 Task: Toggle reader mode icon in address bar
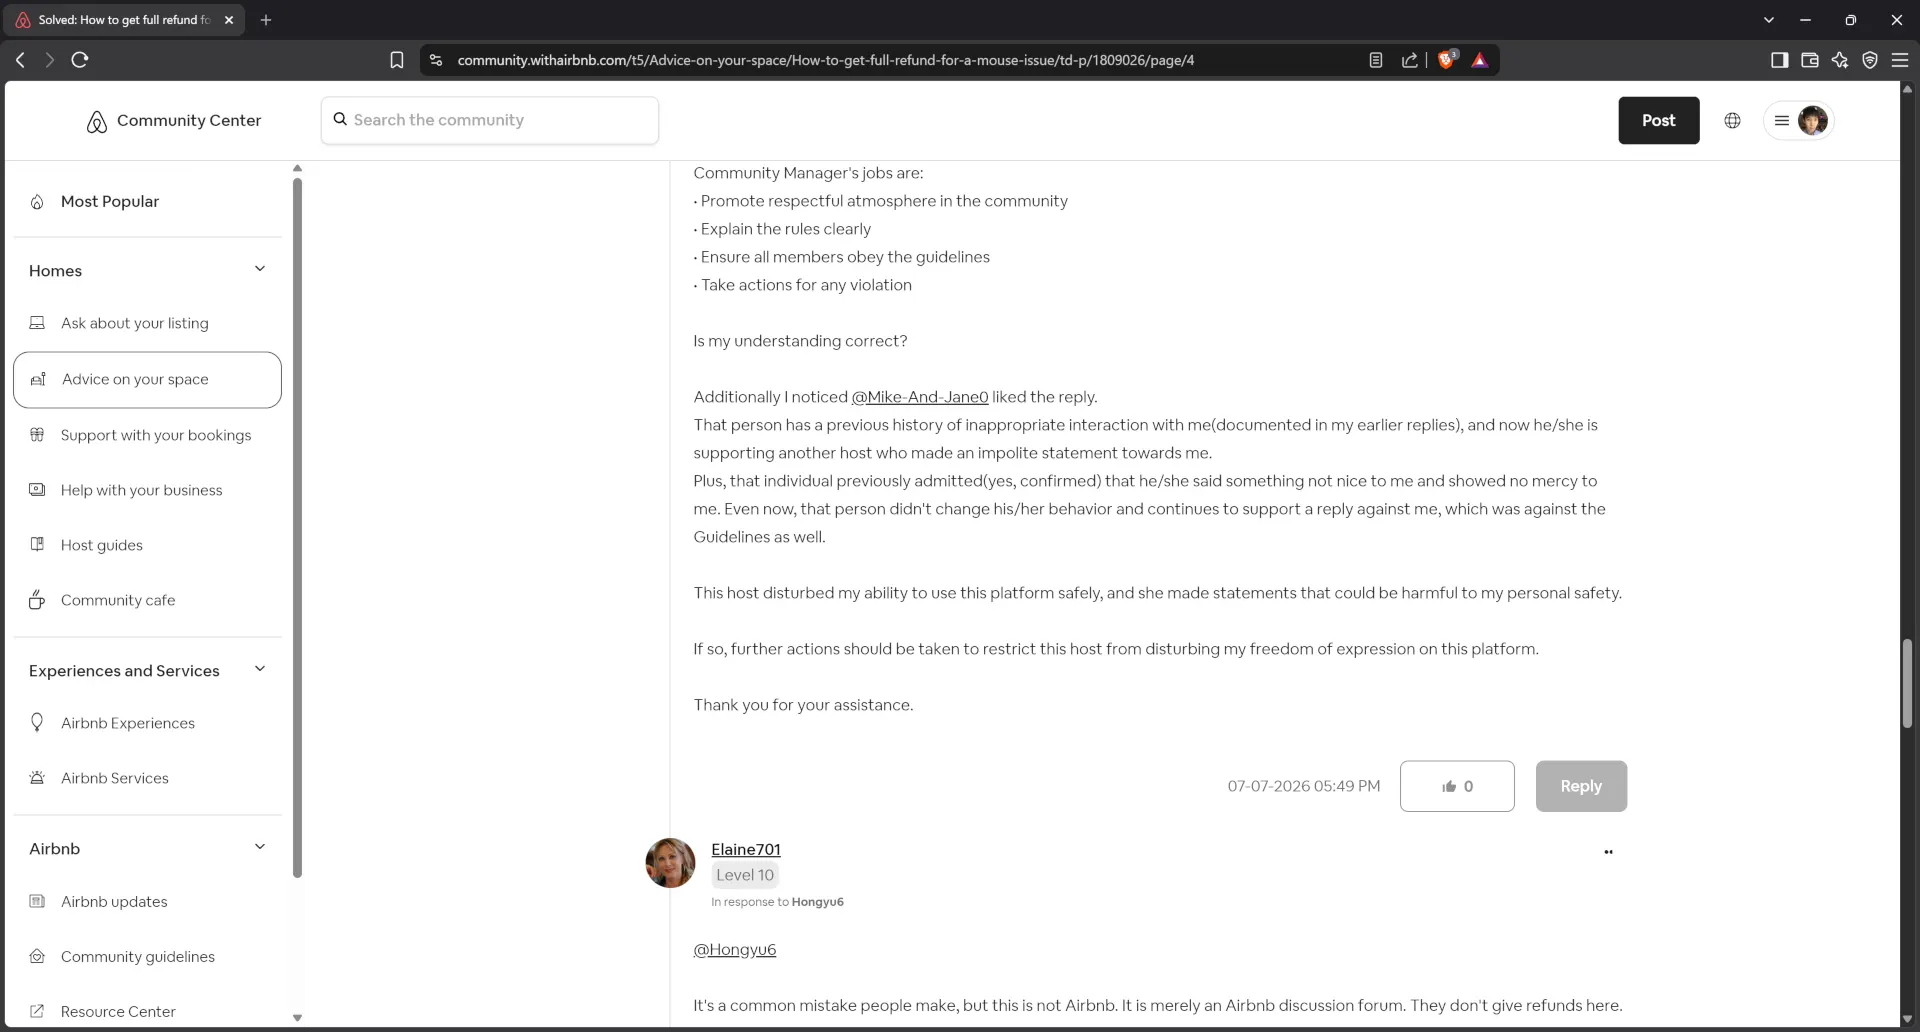[x=1376, y=60]
